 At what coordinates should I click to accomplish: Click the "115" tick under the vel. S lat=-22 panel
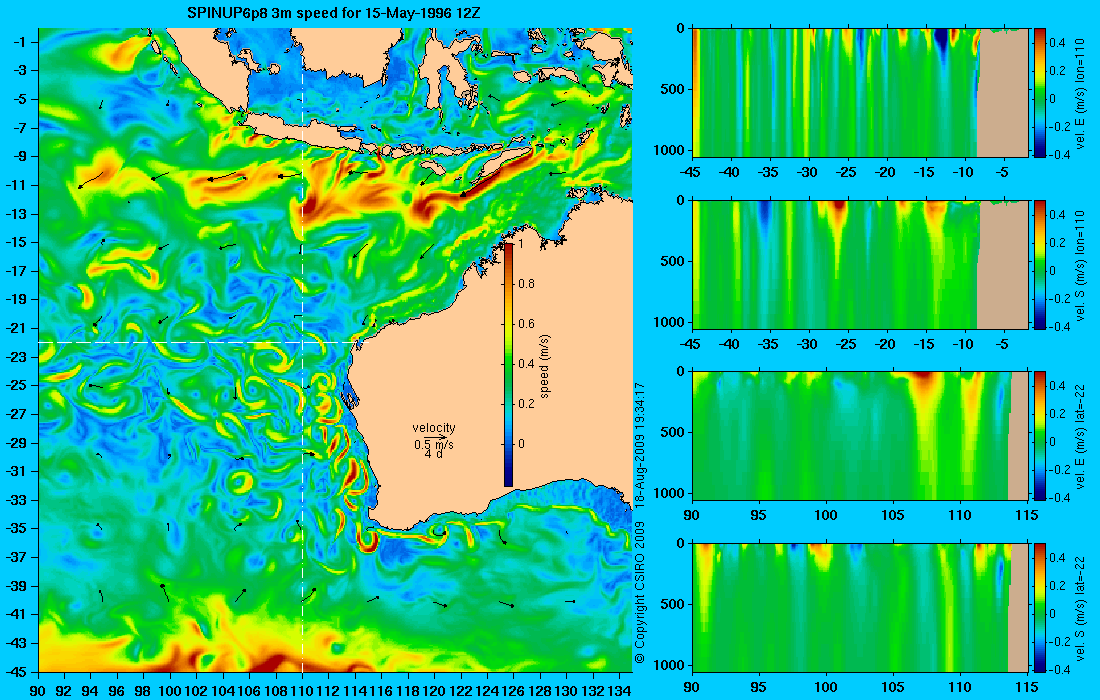[x=1028, y=687]
